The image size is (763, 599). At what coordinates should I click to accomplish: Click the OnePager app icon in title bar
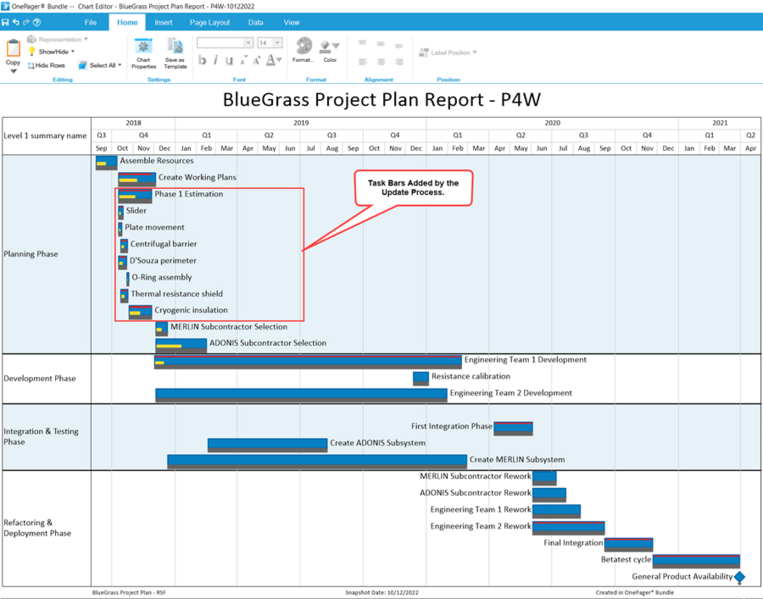[x=5, y=6]
